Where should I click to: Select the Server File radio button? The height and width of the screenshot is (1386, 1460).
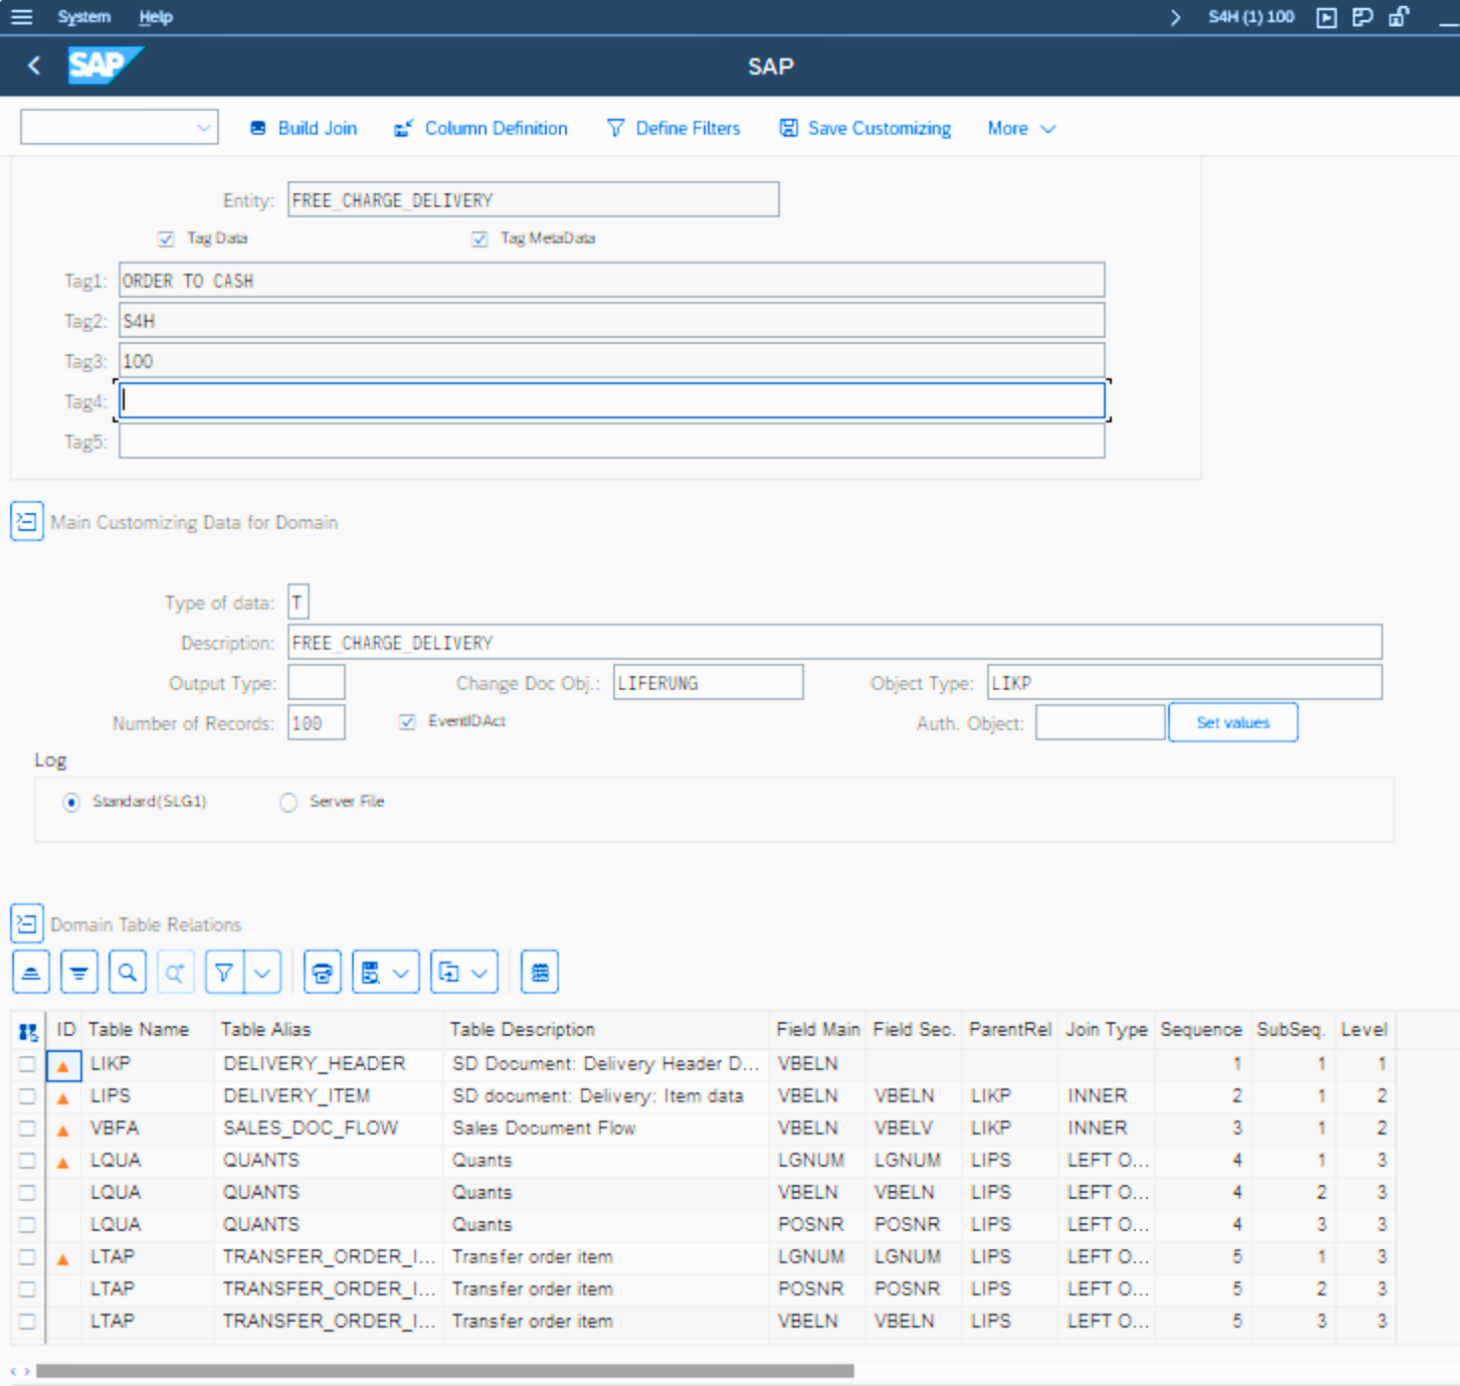289,803
